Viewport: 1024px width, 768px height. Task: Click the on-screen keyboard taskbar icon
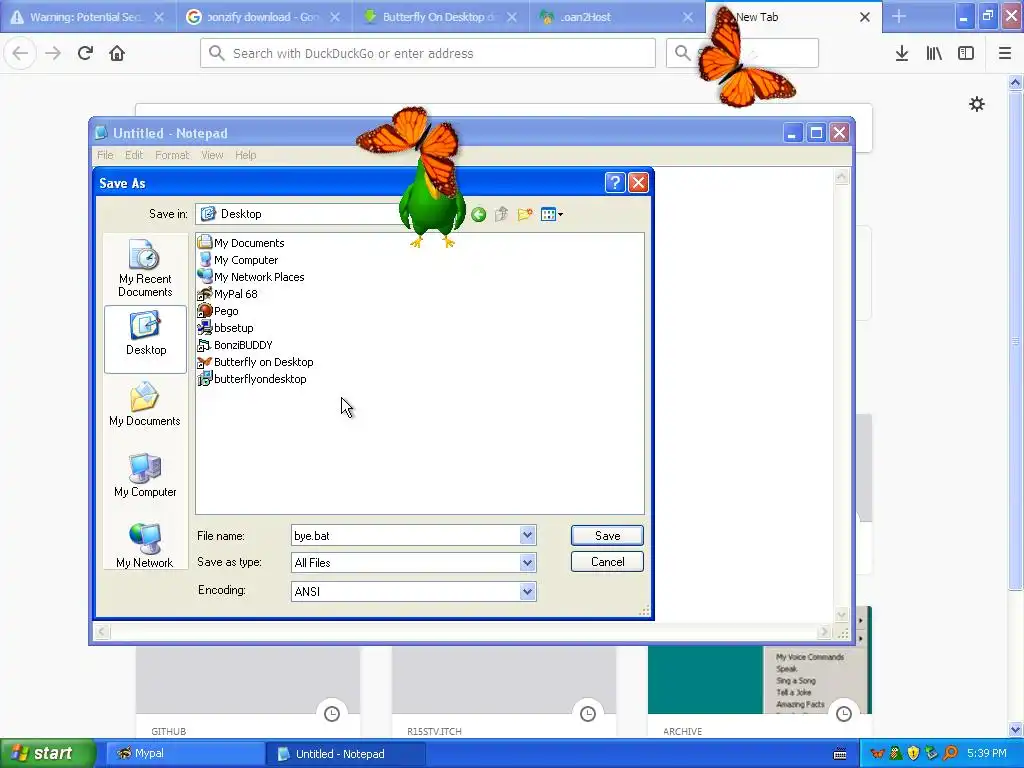840,754
